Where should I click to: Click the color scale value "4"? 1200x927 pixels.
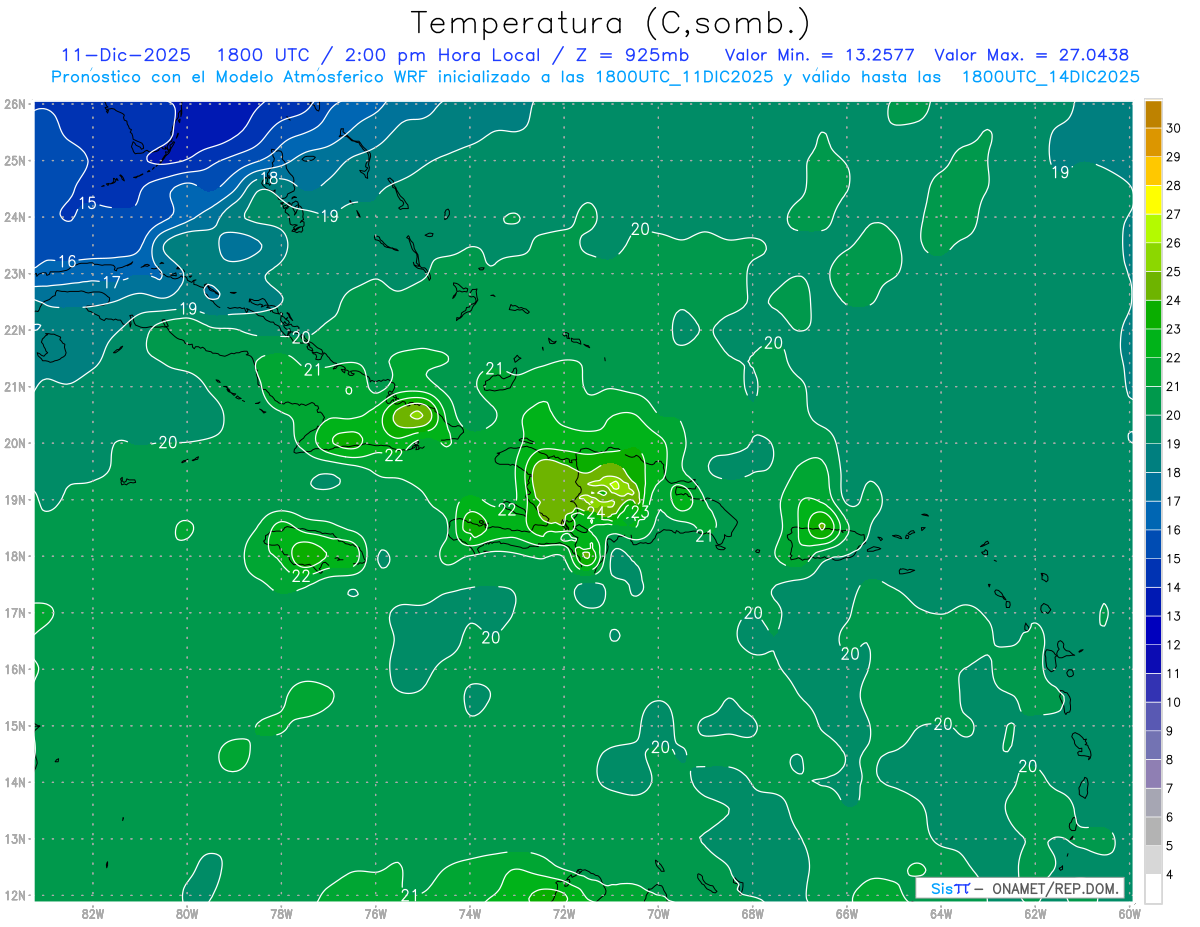1169,875
